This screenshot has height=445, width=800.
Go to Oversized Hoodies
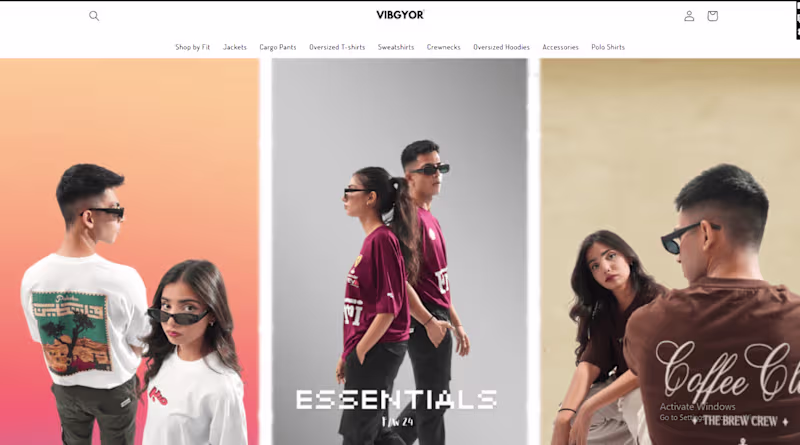point(501,47)
